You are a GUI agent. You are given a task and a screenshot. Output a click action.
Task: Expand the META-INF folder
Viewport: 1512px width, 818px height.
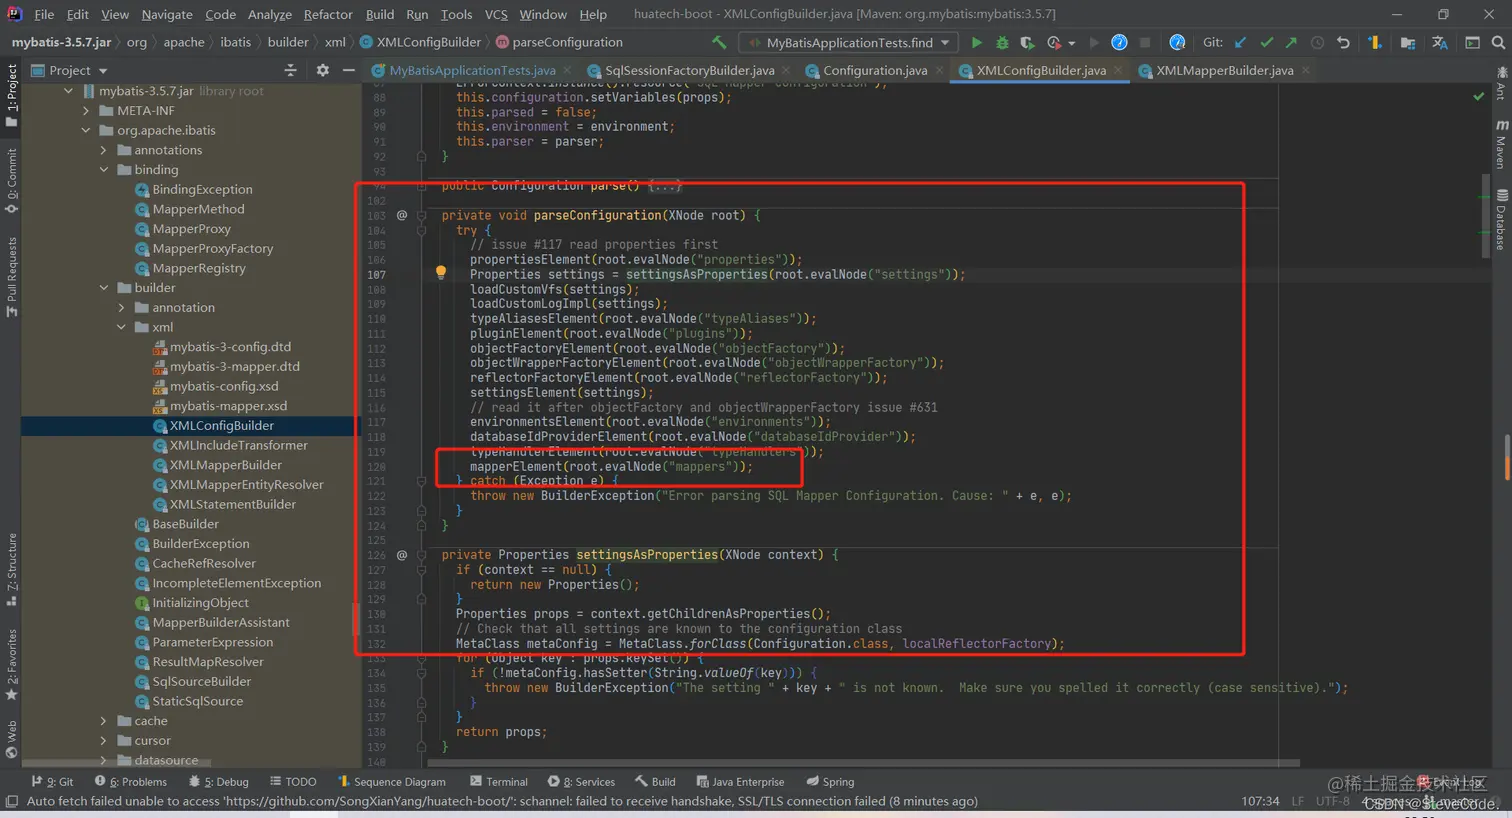pos(86,111)
